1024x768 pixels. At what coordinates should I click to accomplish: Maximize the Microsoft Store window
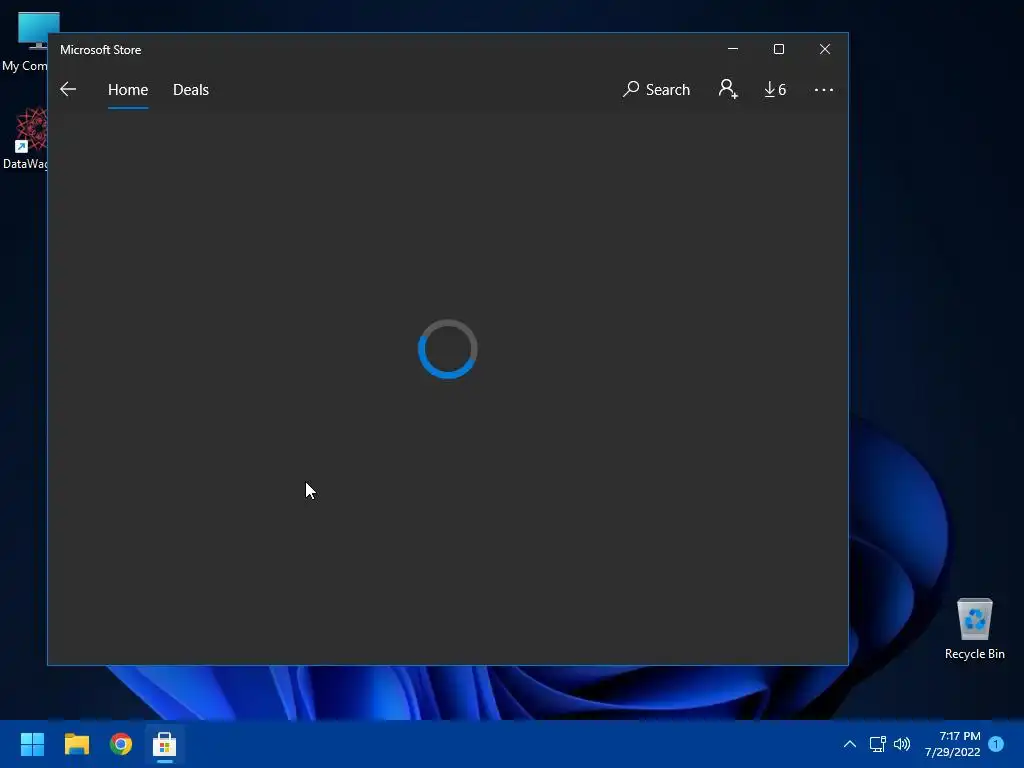[778, 49]
